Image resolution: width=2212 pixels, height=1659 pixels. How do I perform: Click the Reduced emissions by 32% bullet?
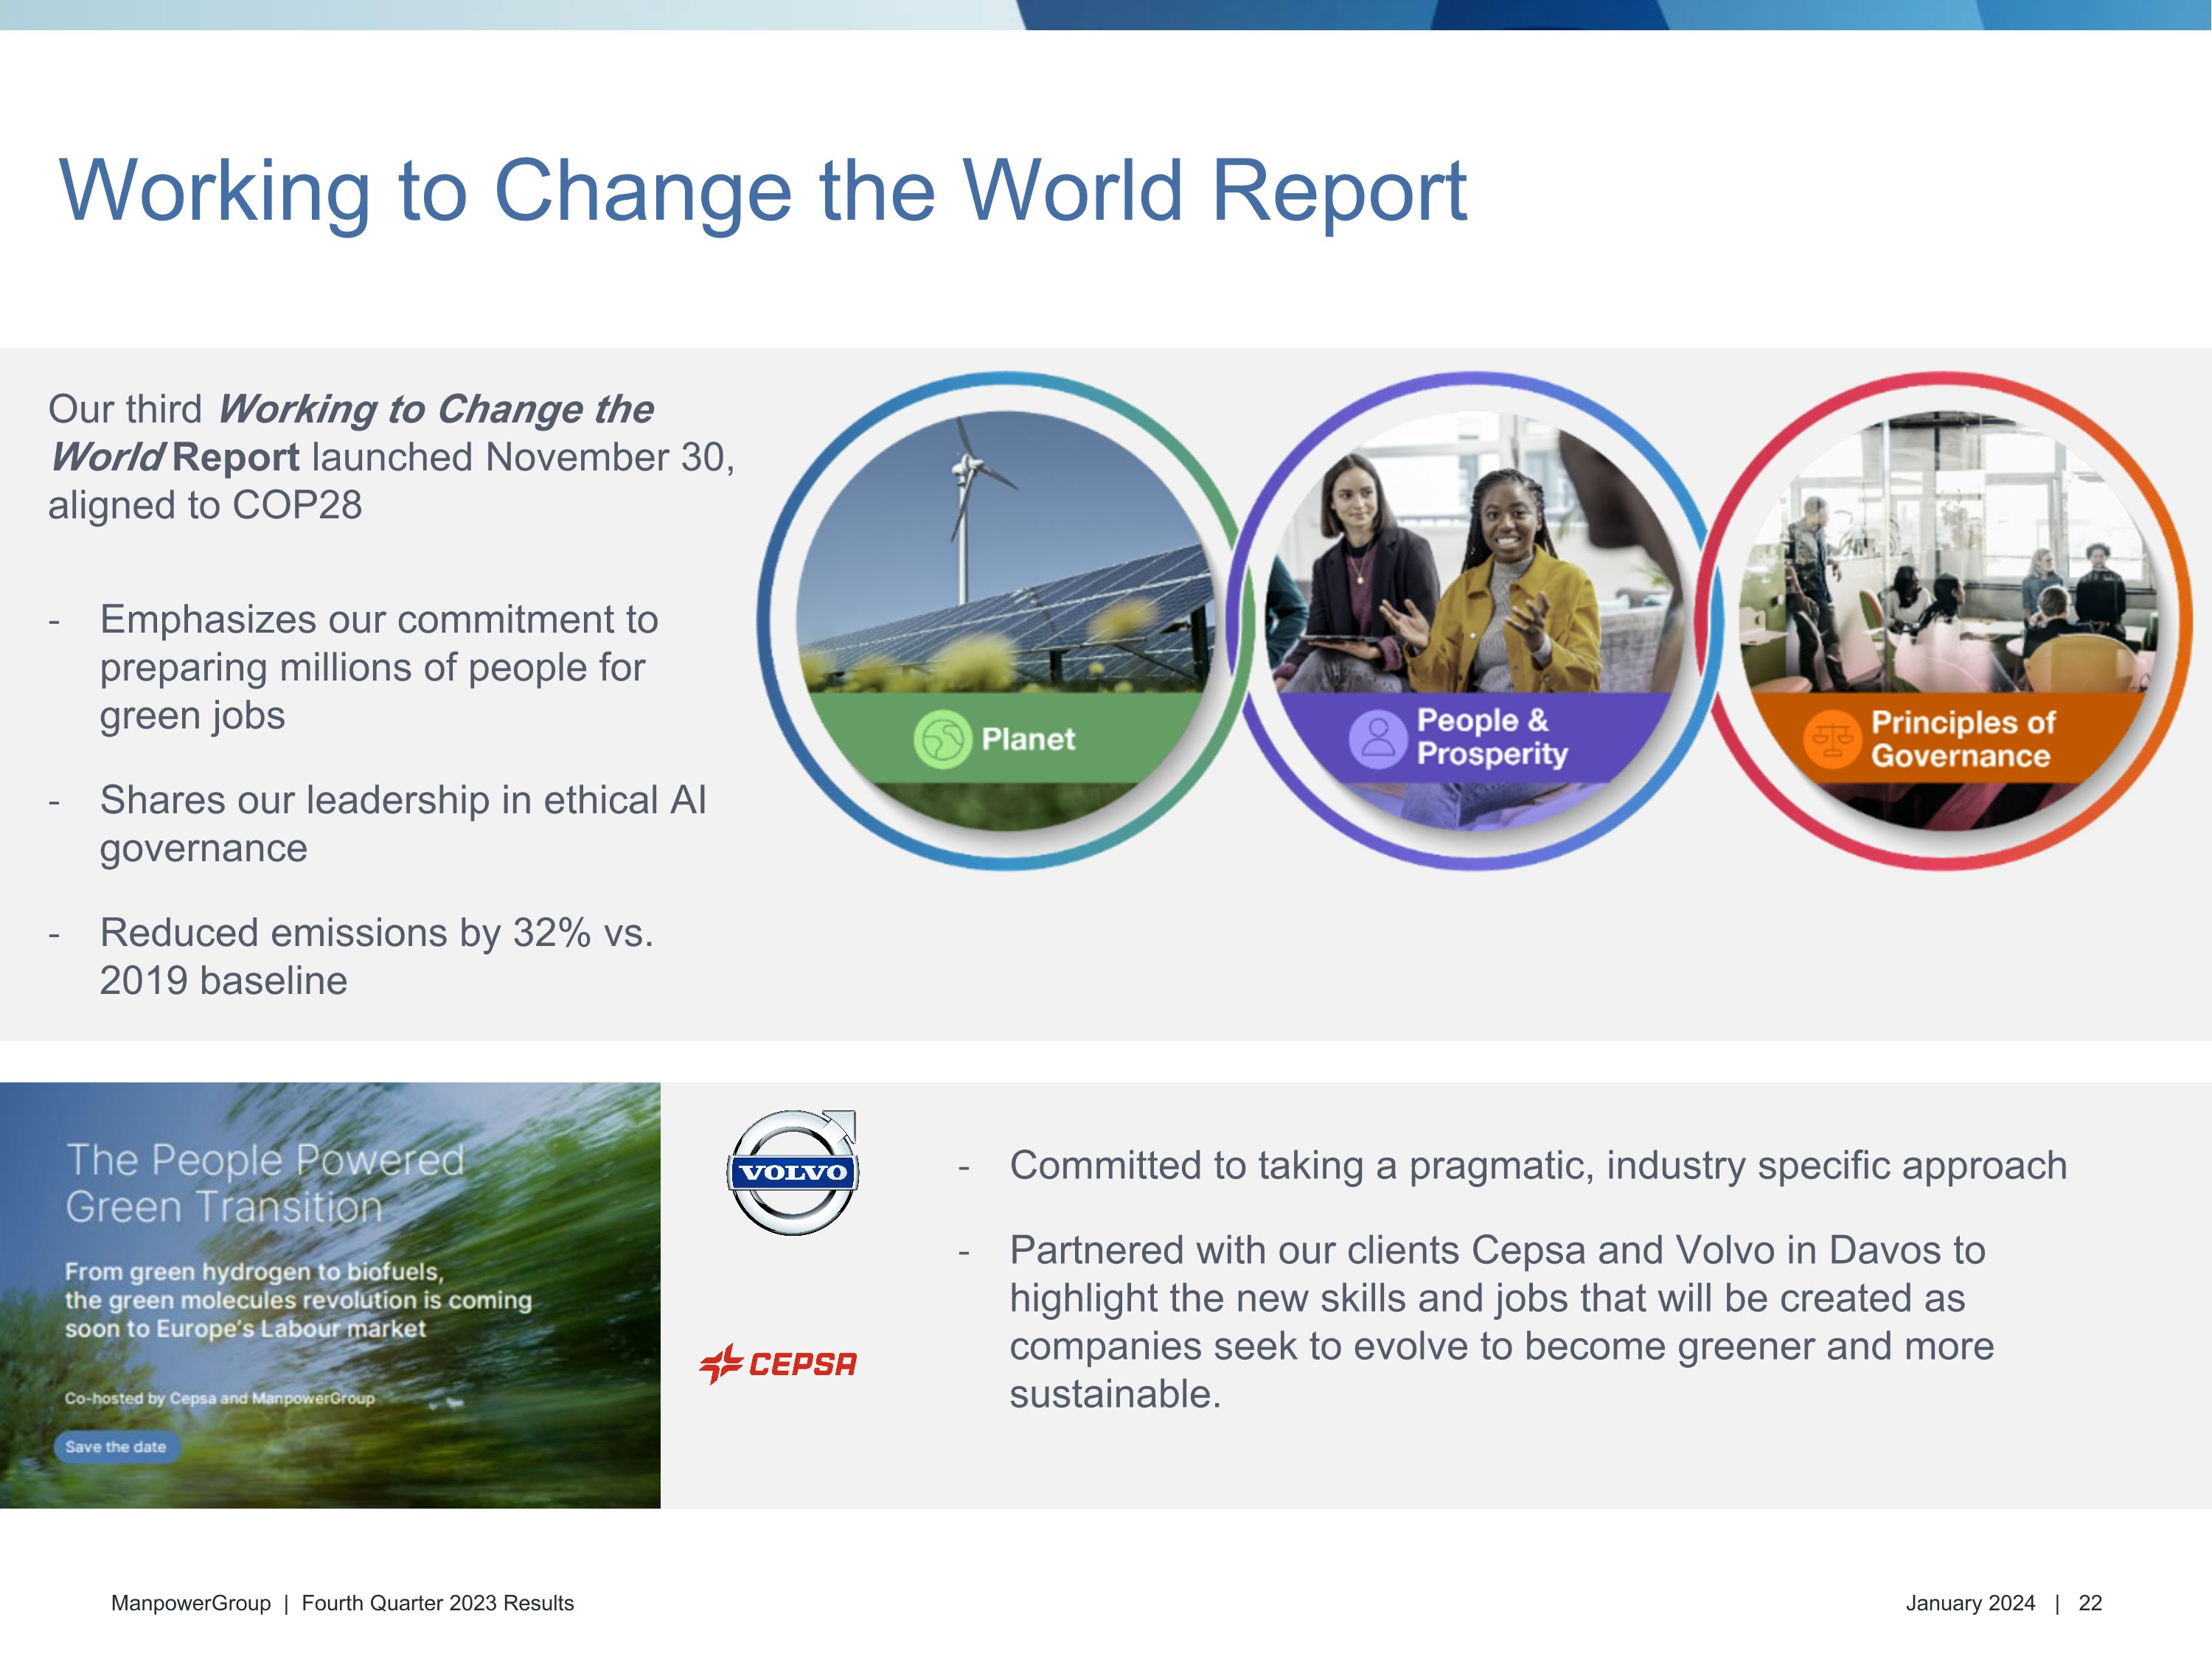pos(376,956)
